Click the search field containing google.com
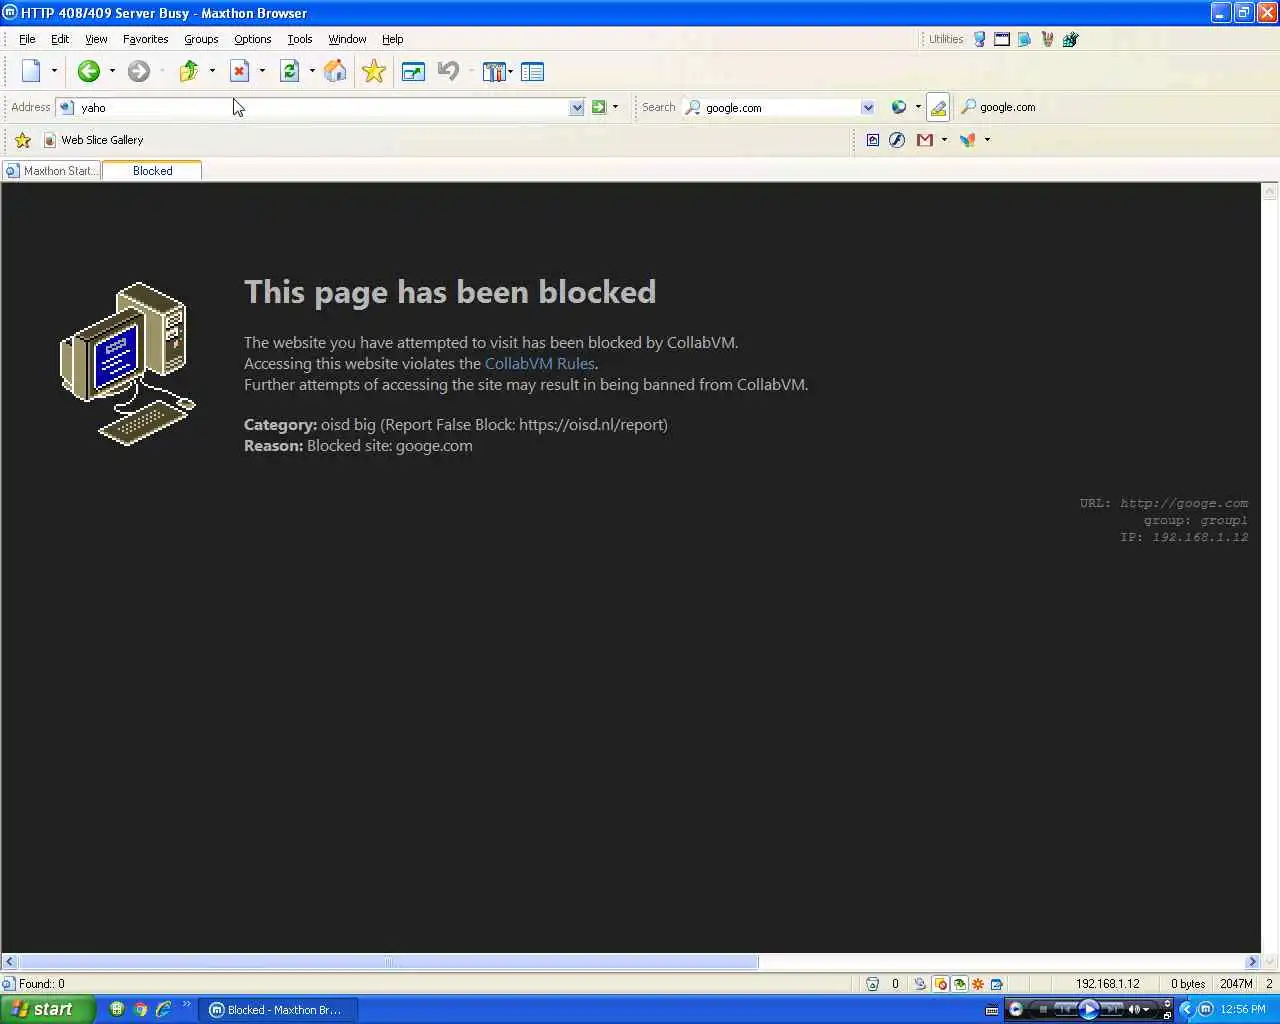 [x=780, y=107]
